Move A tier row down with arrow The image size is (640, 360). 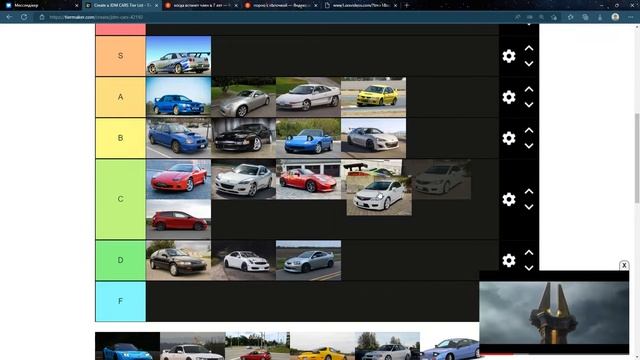click(x=529, y=105)
